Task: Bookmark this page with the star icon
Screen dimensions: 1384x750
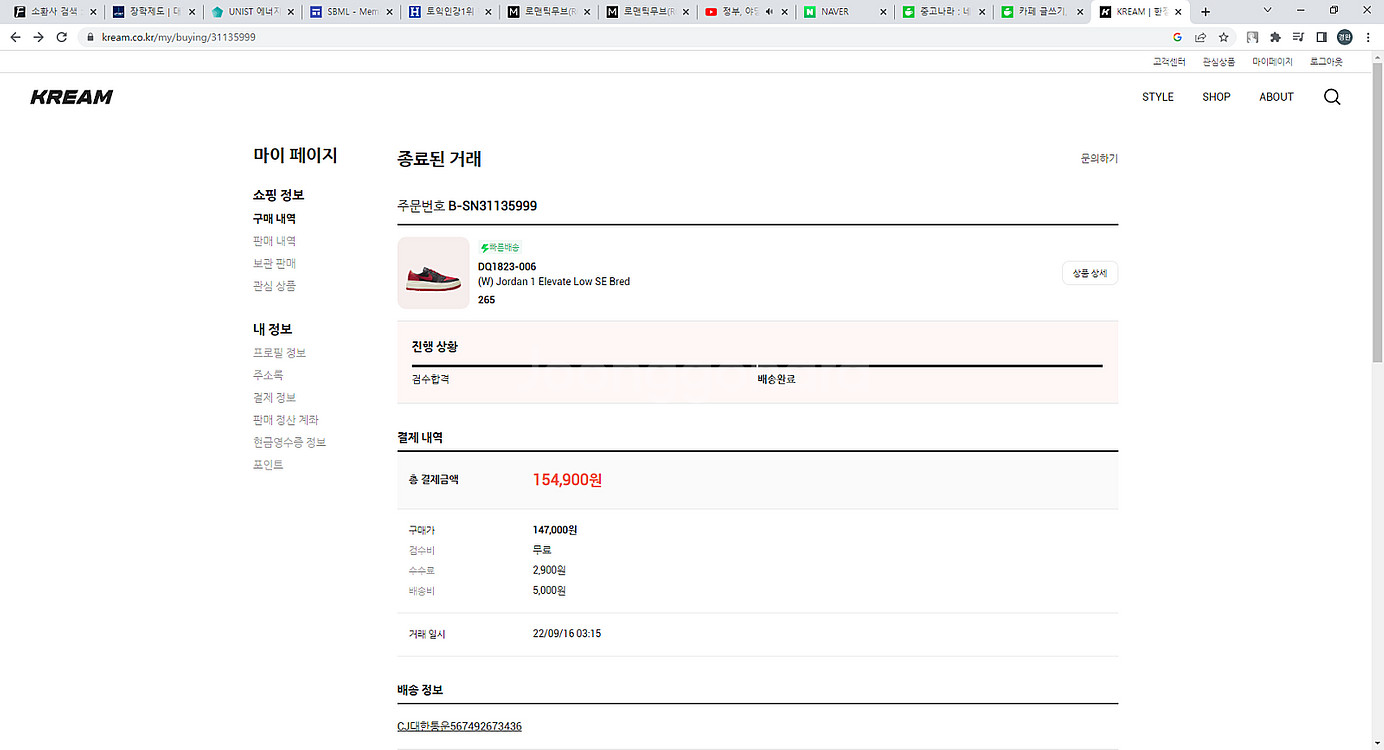Action: click(1223, 37)
